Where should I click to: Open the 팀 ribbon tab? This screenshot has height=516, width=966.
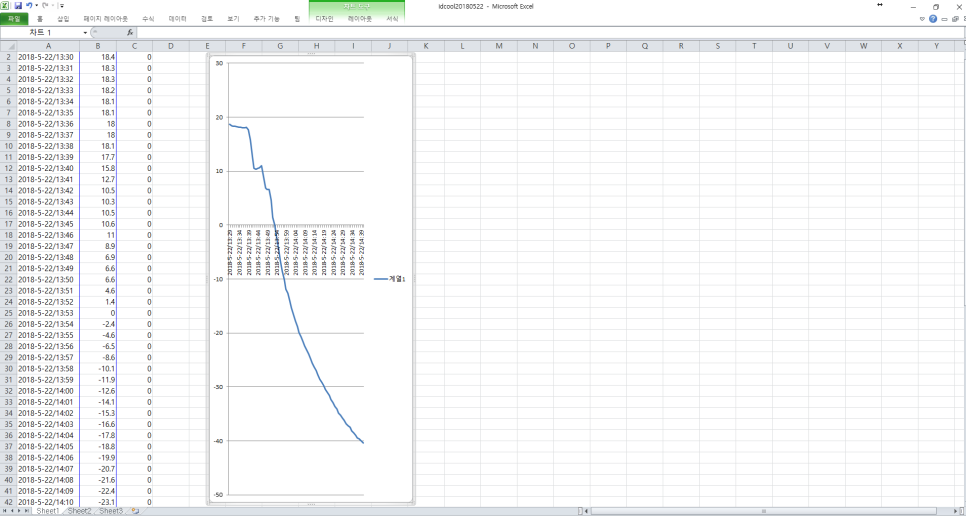297,19
